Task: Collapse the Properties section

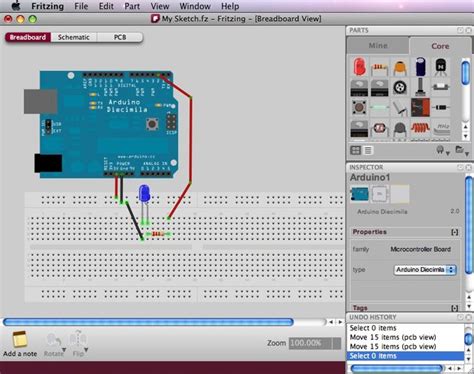Action: [x=455, y=232]
